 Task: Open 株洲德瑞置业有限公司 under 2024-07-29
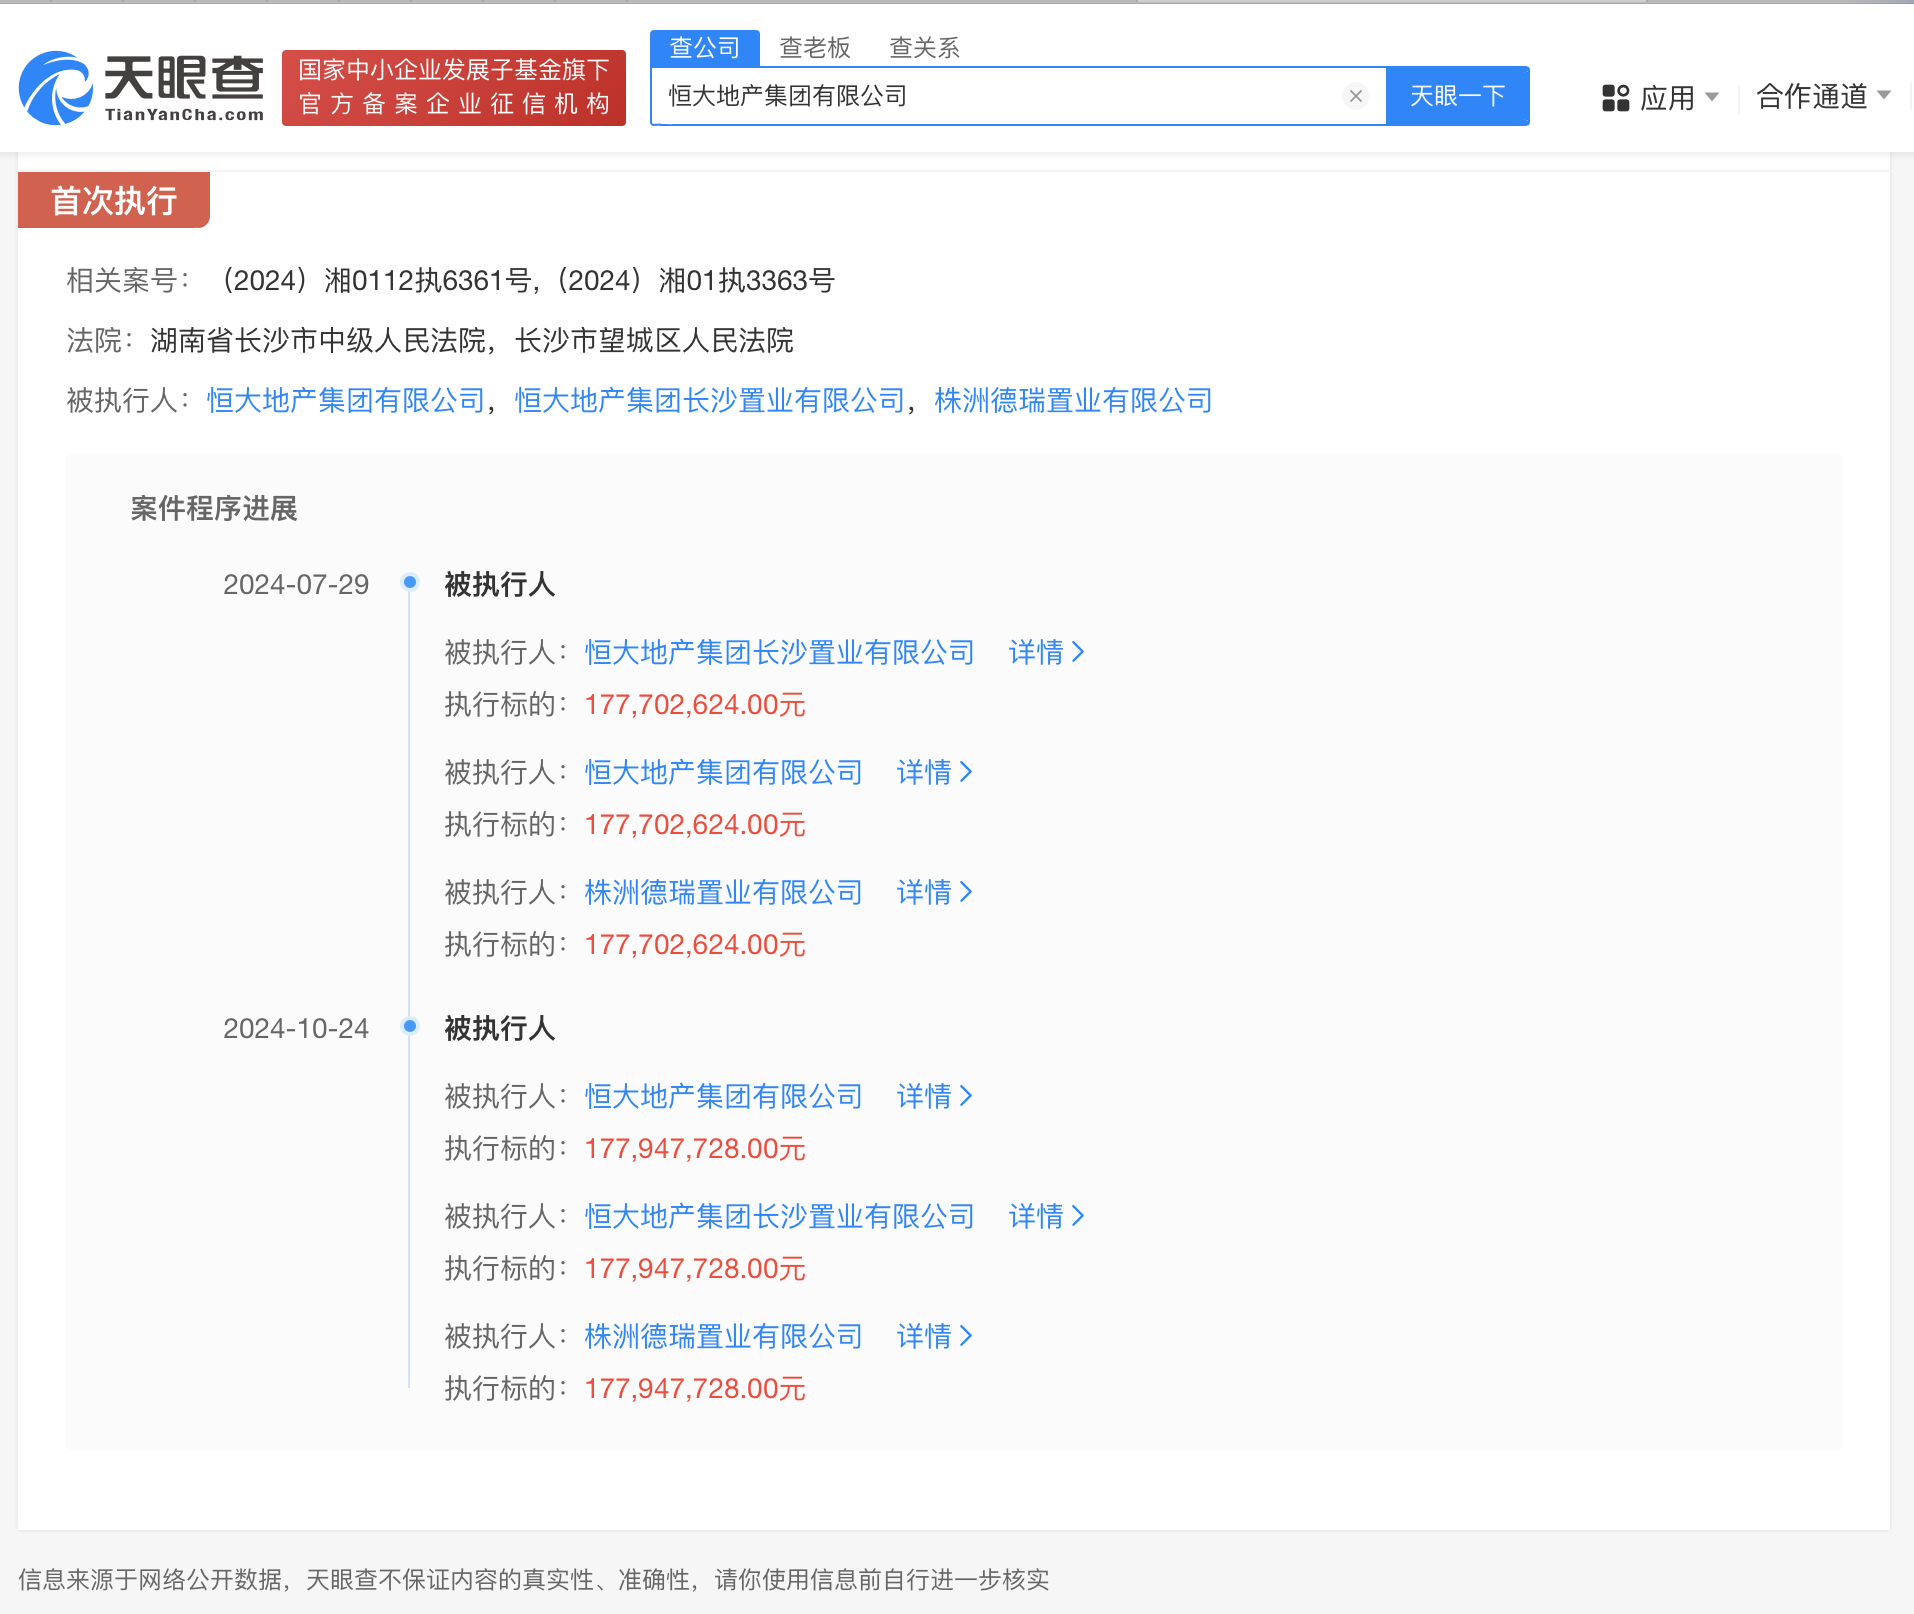pyautogui.click(x=723, y=893)
